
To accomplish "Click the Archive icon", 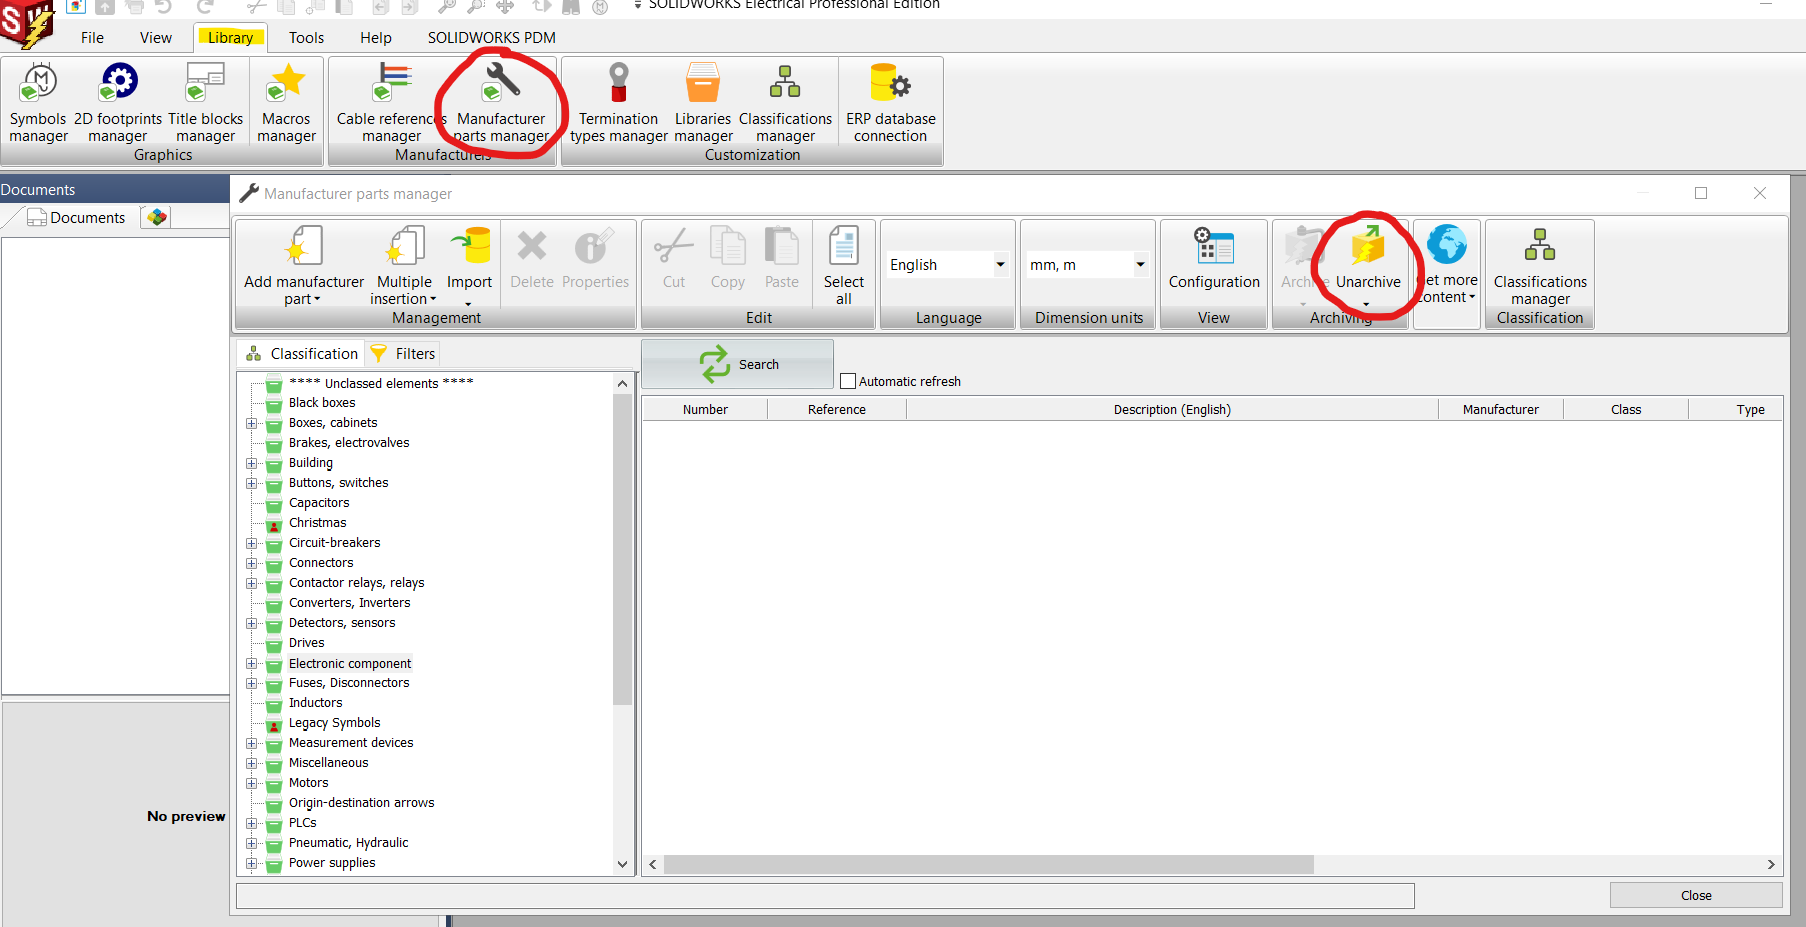I will [x=1304, y=265].
